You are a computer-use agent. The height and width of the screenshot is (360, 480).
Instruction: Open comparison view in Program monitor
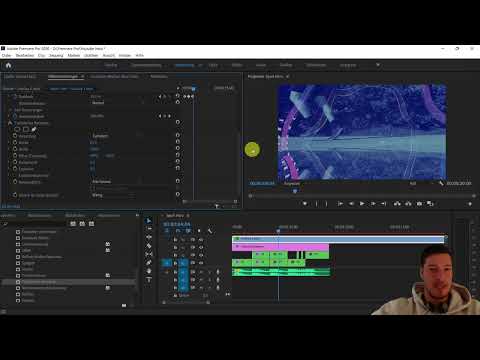430,203
